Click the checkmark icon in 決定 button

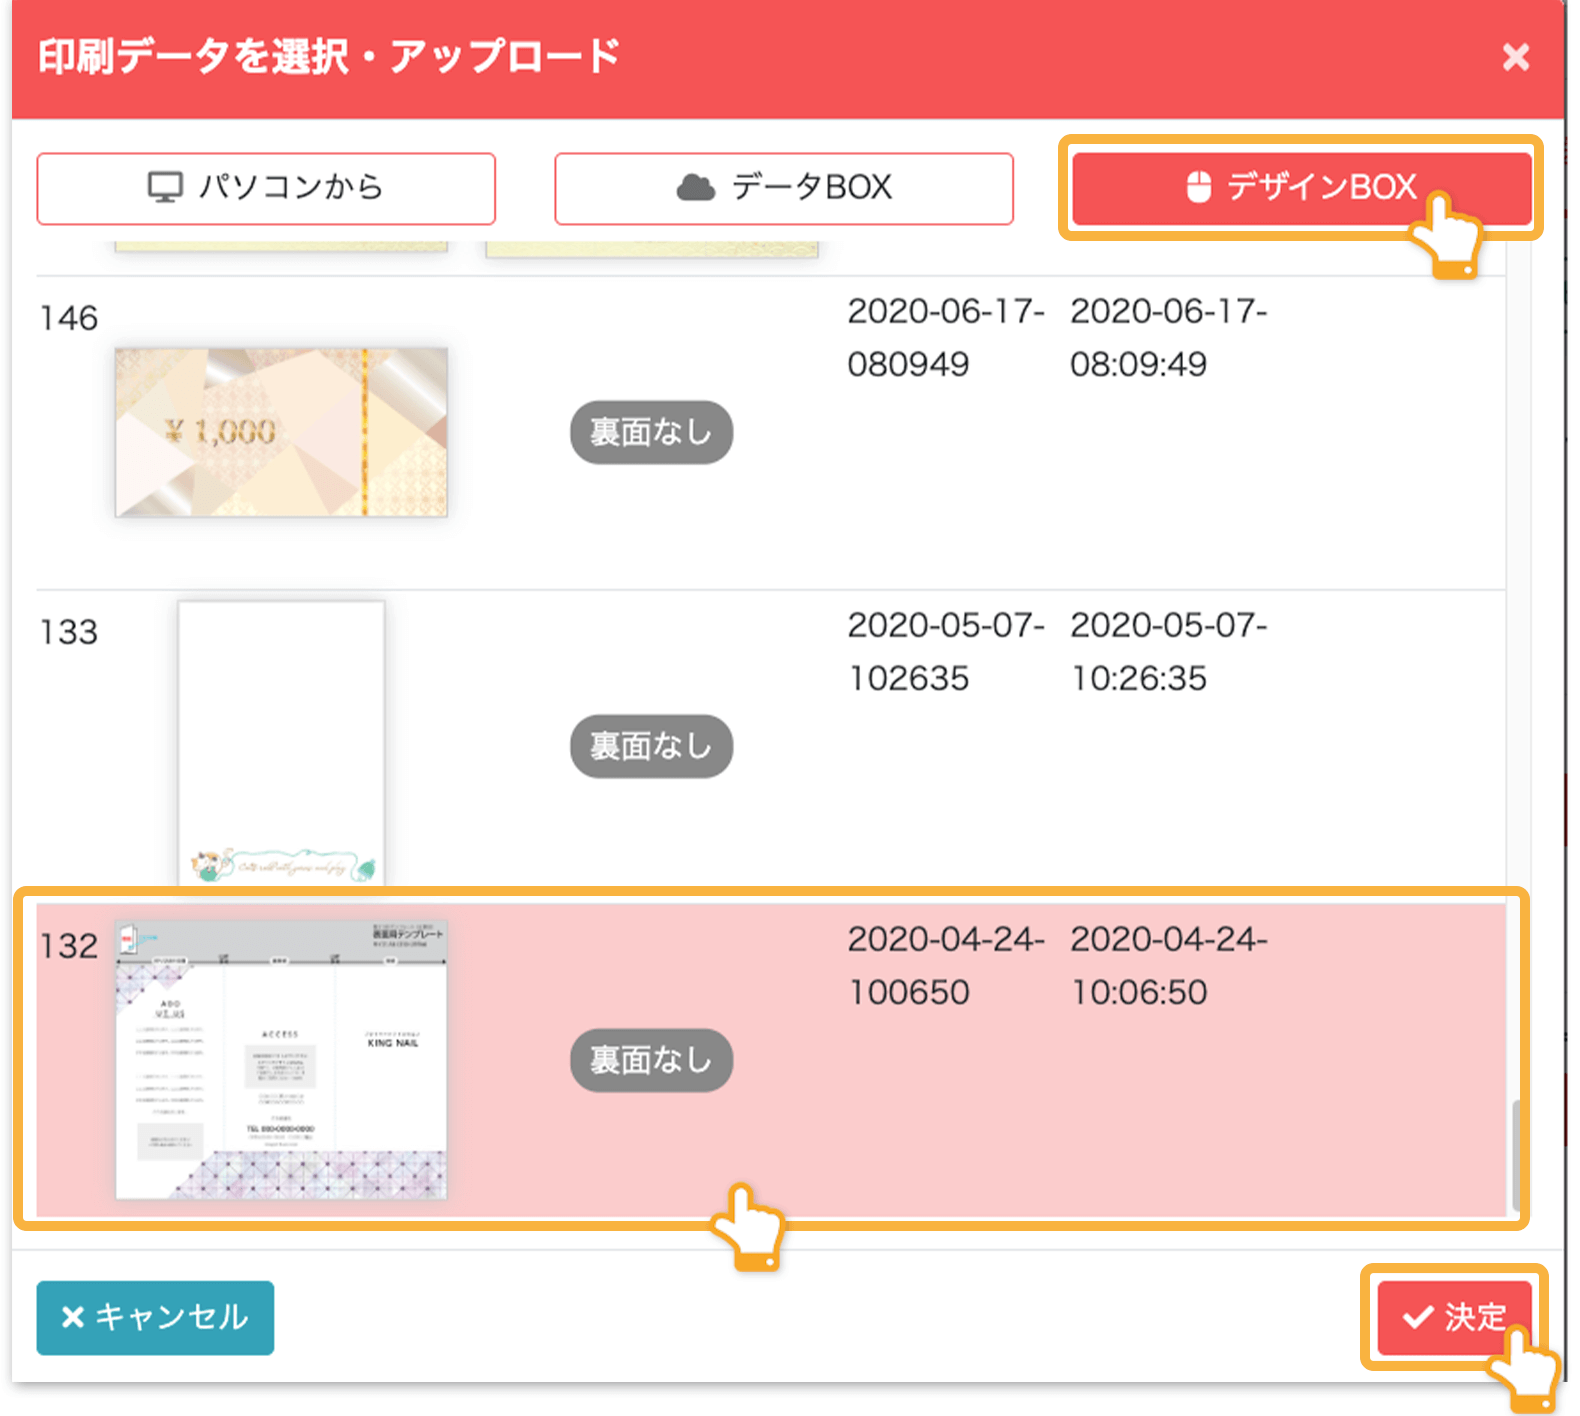(1417, 1317)
